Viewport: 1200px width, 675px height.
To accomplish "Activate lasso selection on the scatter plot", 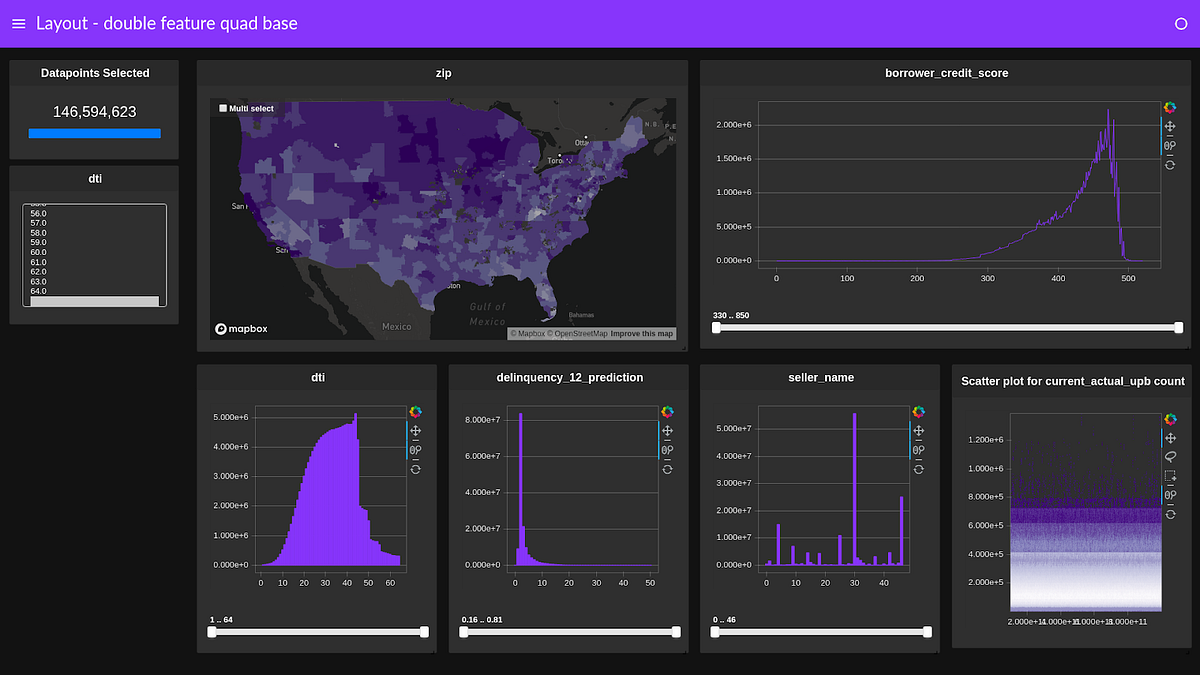I will click(1170, 456).
